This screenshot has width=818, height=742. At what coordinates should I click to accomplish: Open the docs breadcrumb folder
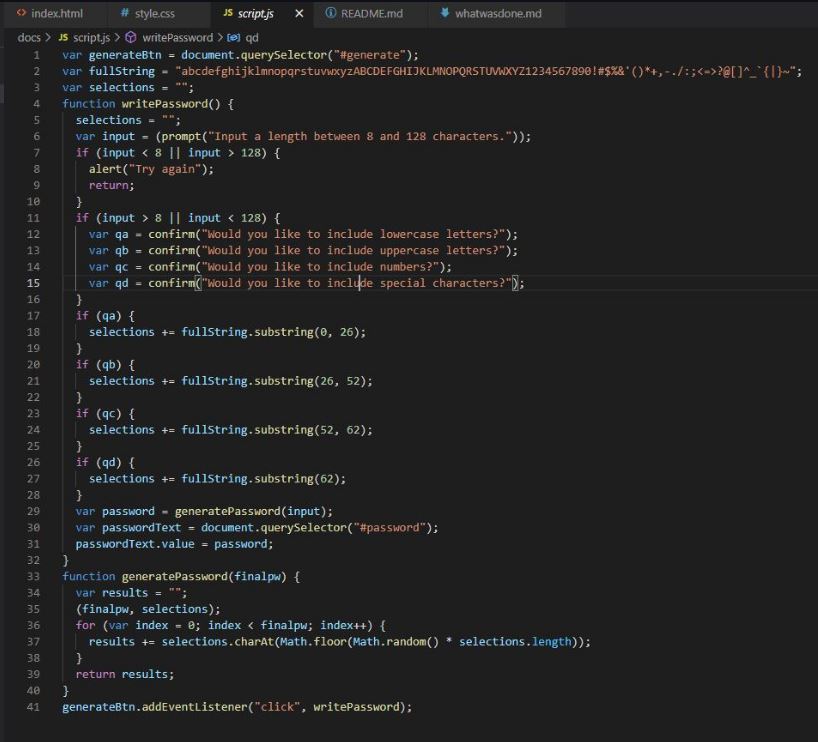(29, 38)
